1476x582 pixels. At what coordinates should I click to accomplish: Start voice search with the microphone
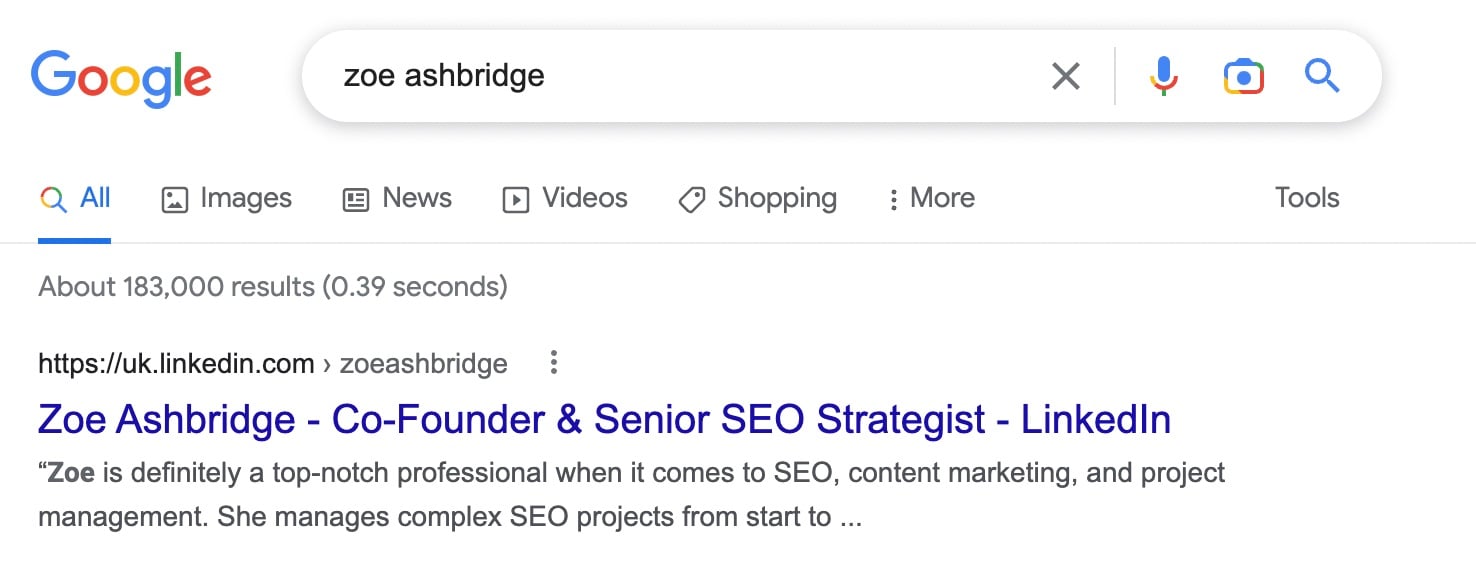pos(1162,76)
